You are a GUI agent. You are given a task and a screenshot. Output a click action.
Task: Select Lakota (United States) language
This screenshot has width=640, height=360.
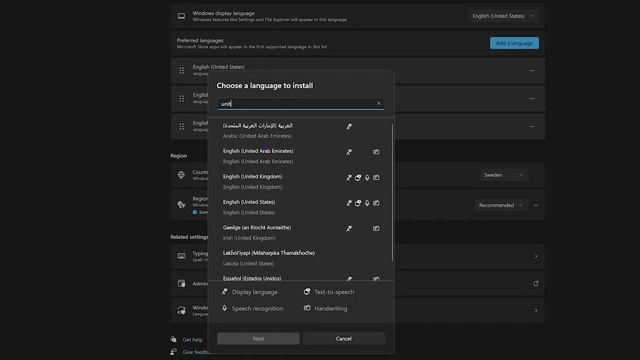point(300,258)
